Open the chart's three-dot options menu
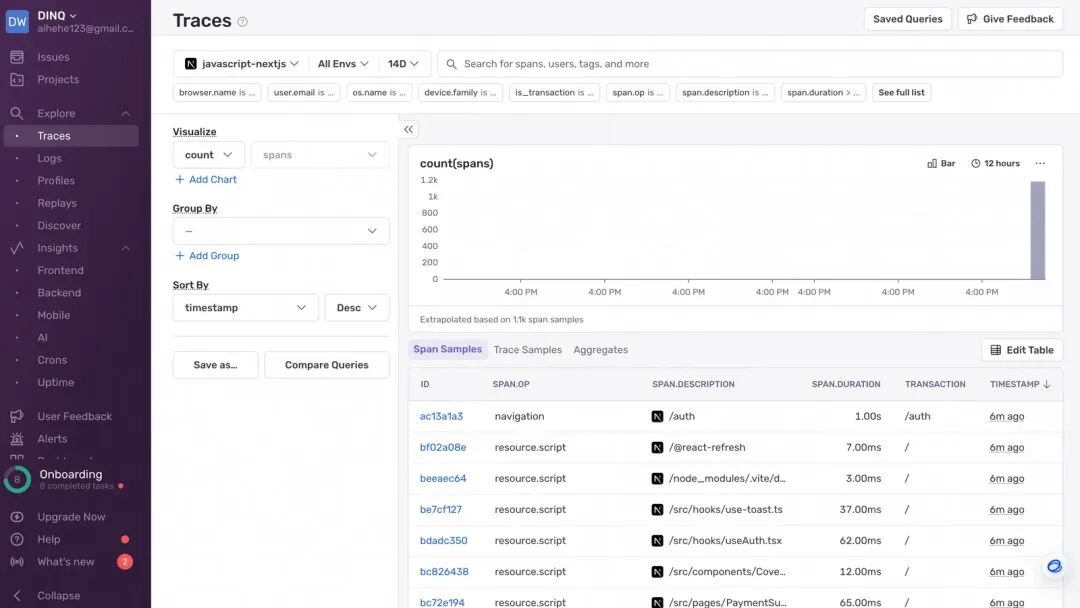 pyautogui.click(x=1040, y=163)
